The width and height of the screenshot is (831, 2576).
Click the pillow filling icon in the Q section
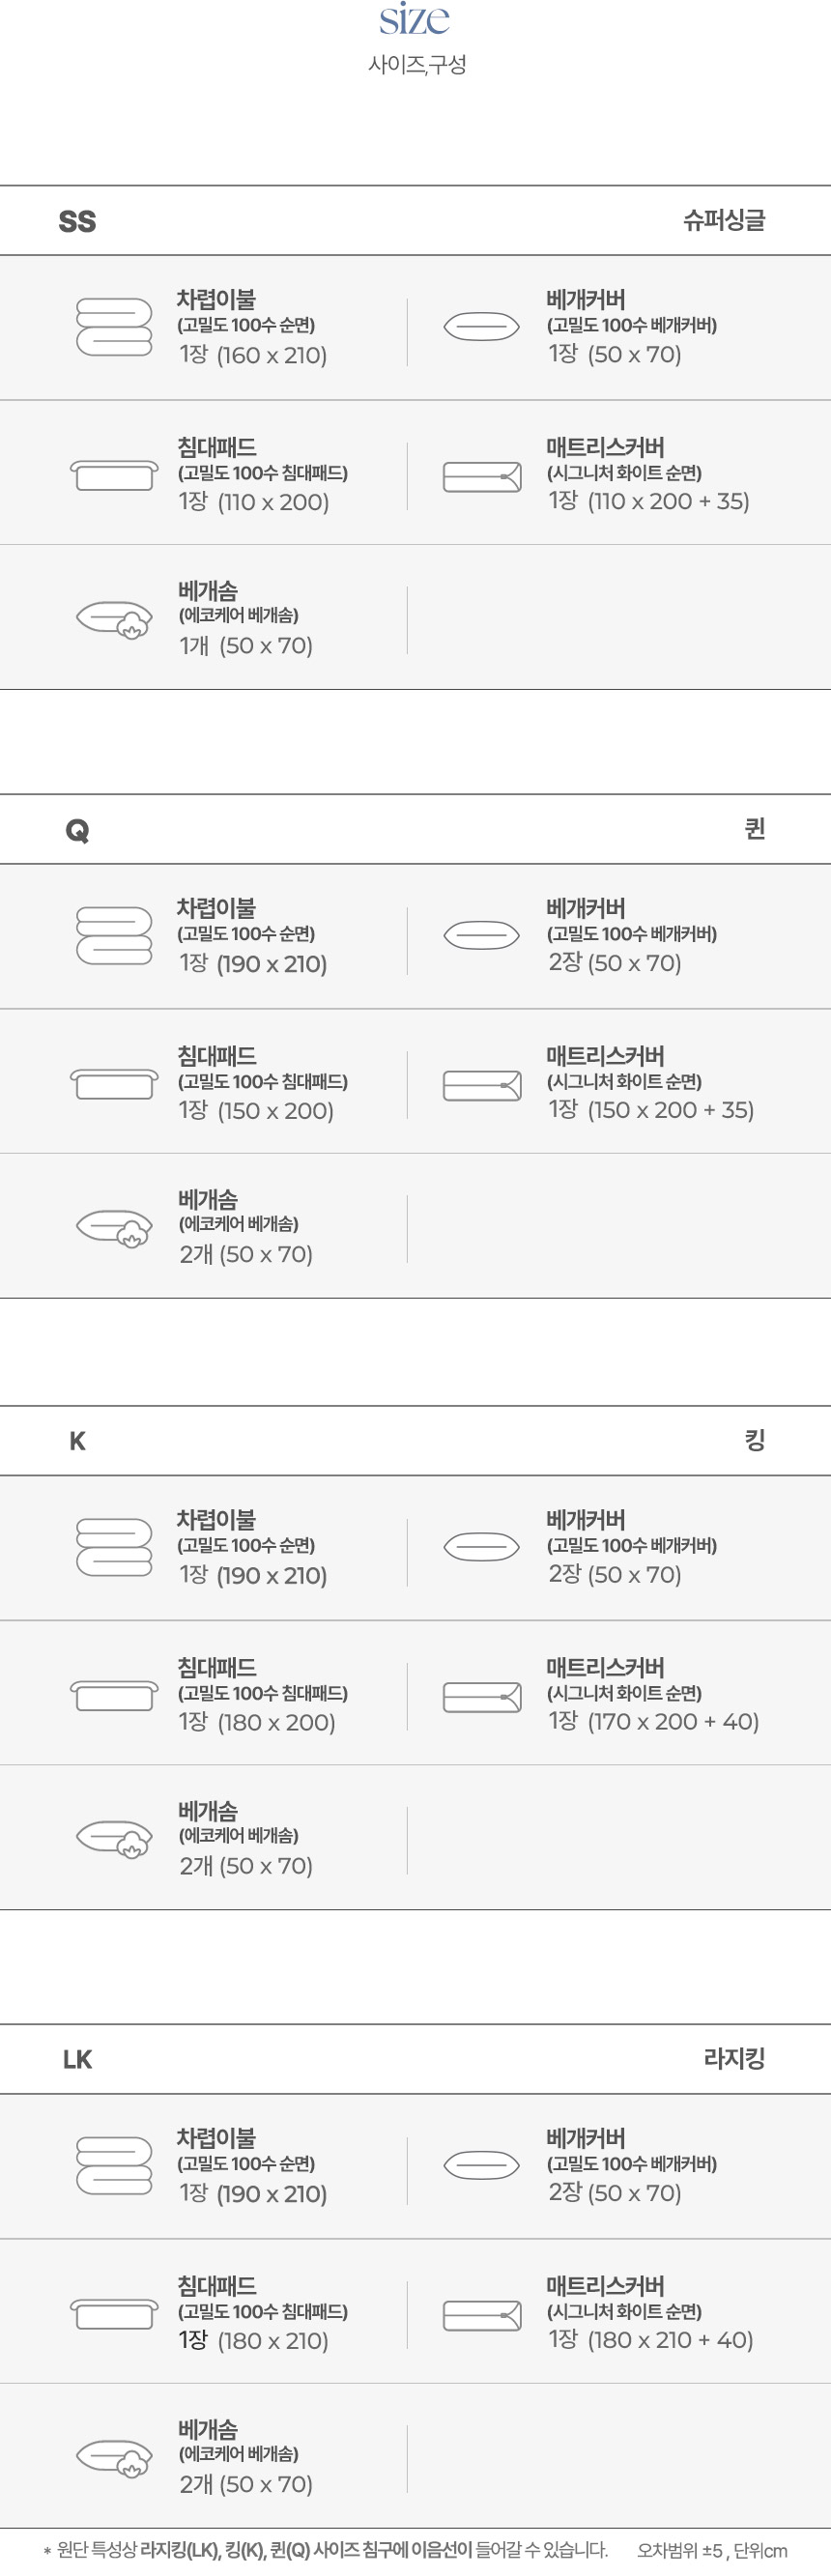coord(115,1228)
